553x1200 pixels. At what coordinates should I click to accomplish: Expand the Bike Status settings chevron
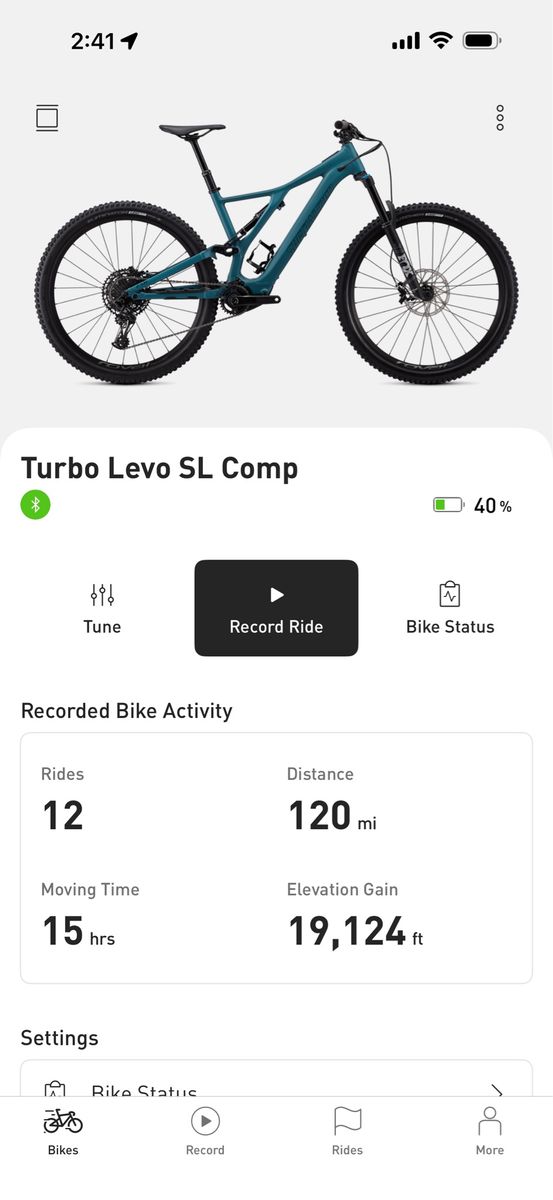496,1090
